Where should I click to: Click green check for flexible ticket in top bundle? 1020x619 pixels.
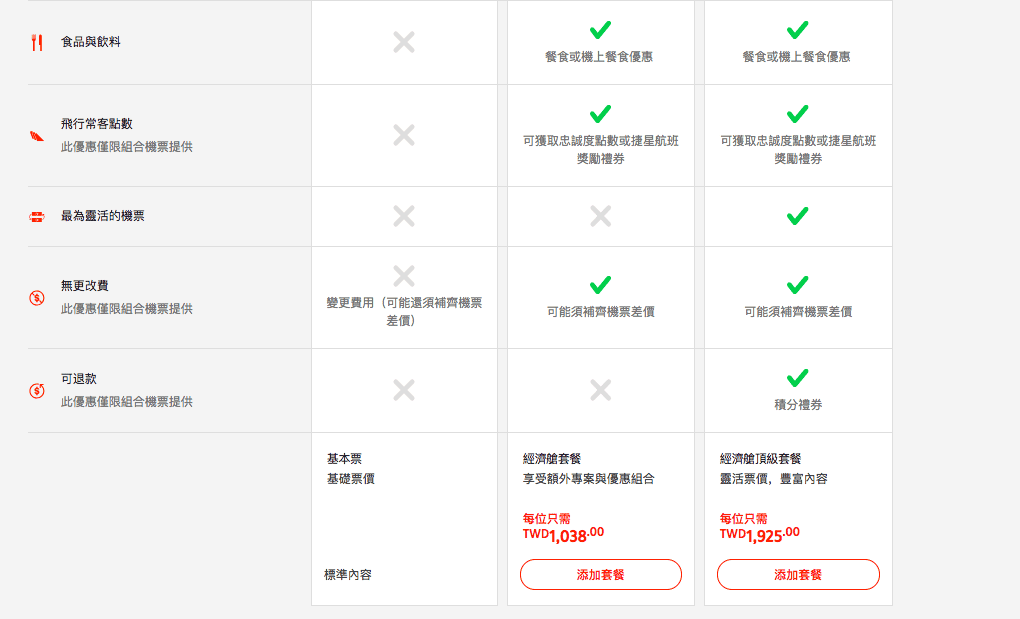tap(798, 216)
